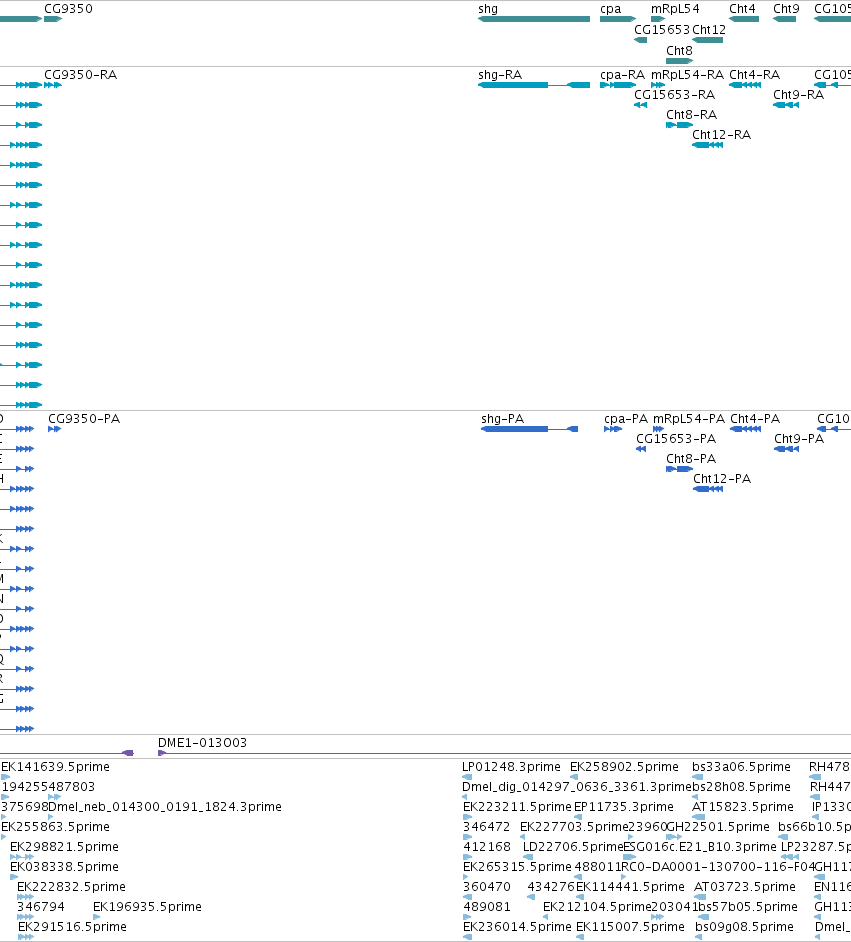Select the mRpL54-RA label
851x942 pixels.
coord(688,74)
